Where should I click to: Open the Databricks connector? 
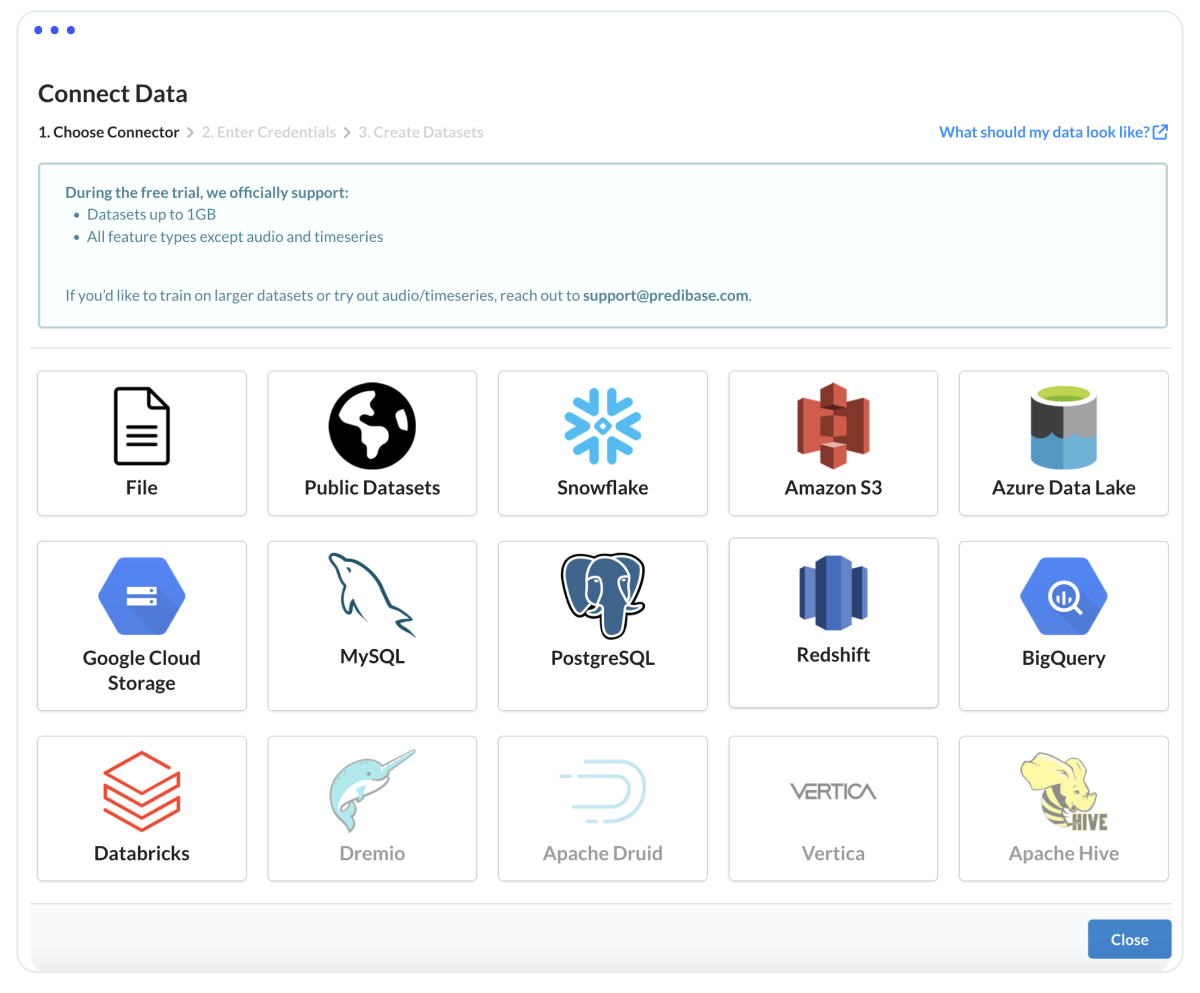point(141,808)
